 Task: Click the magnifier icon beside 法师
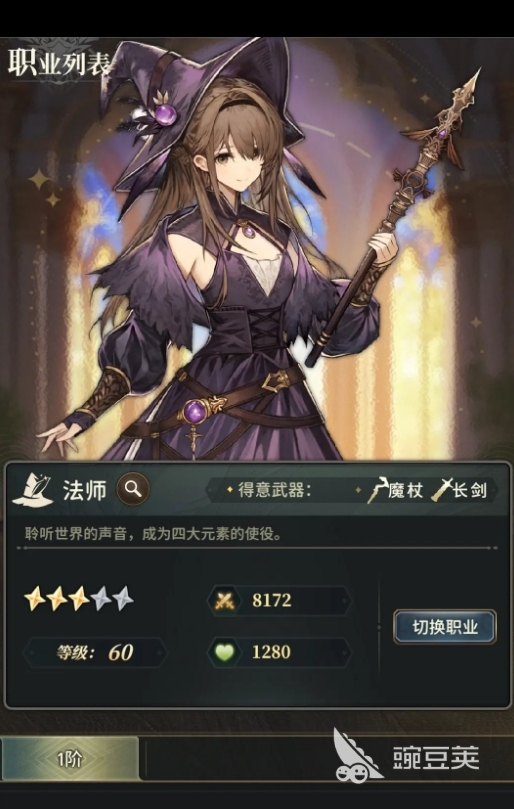coord(133,488)
